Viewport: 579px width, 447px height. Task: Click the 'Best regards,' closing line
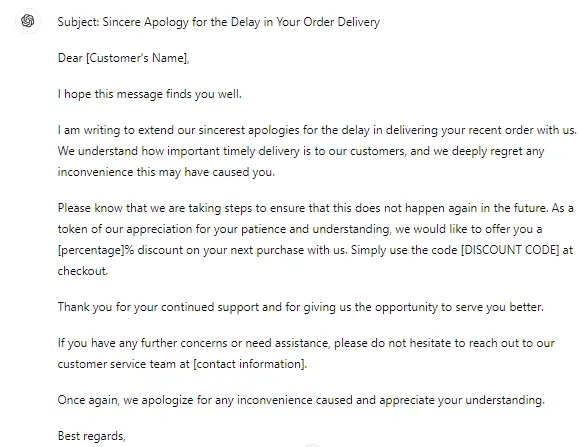click(x=92, y=436)
